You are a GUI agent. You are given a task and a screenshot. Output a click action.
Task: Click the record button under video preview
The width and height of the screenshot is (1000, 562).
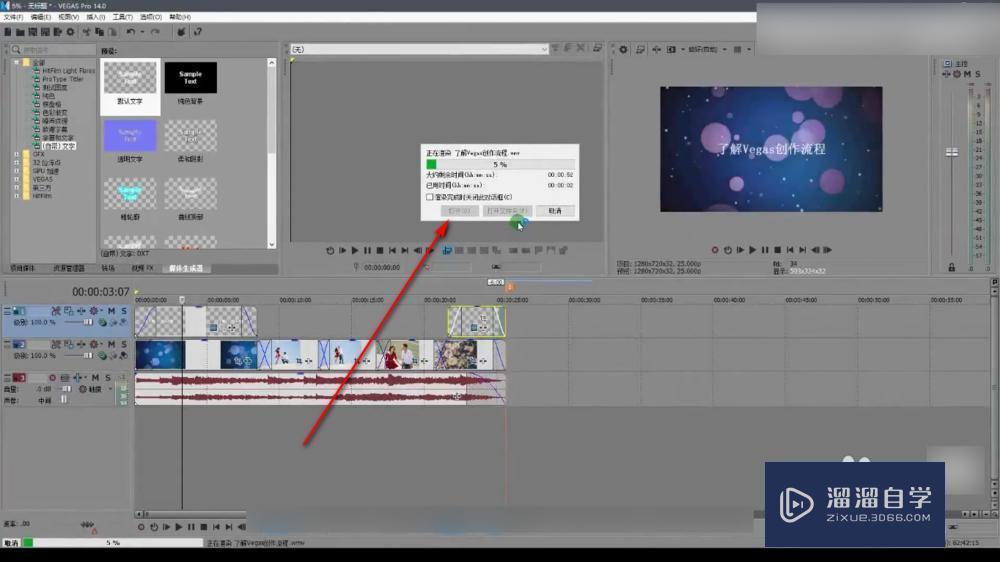715,250
